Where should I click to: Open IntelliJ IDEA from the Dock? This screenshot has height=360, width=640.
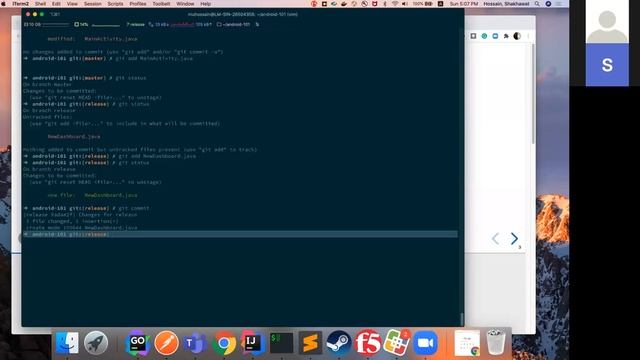point(253,342)
